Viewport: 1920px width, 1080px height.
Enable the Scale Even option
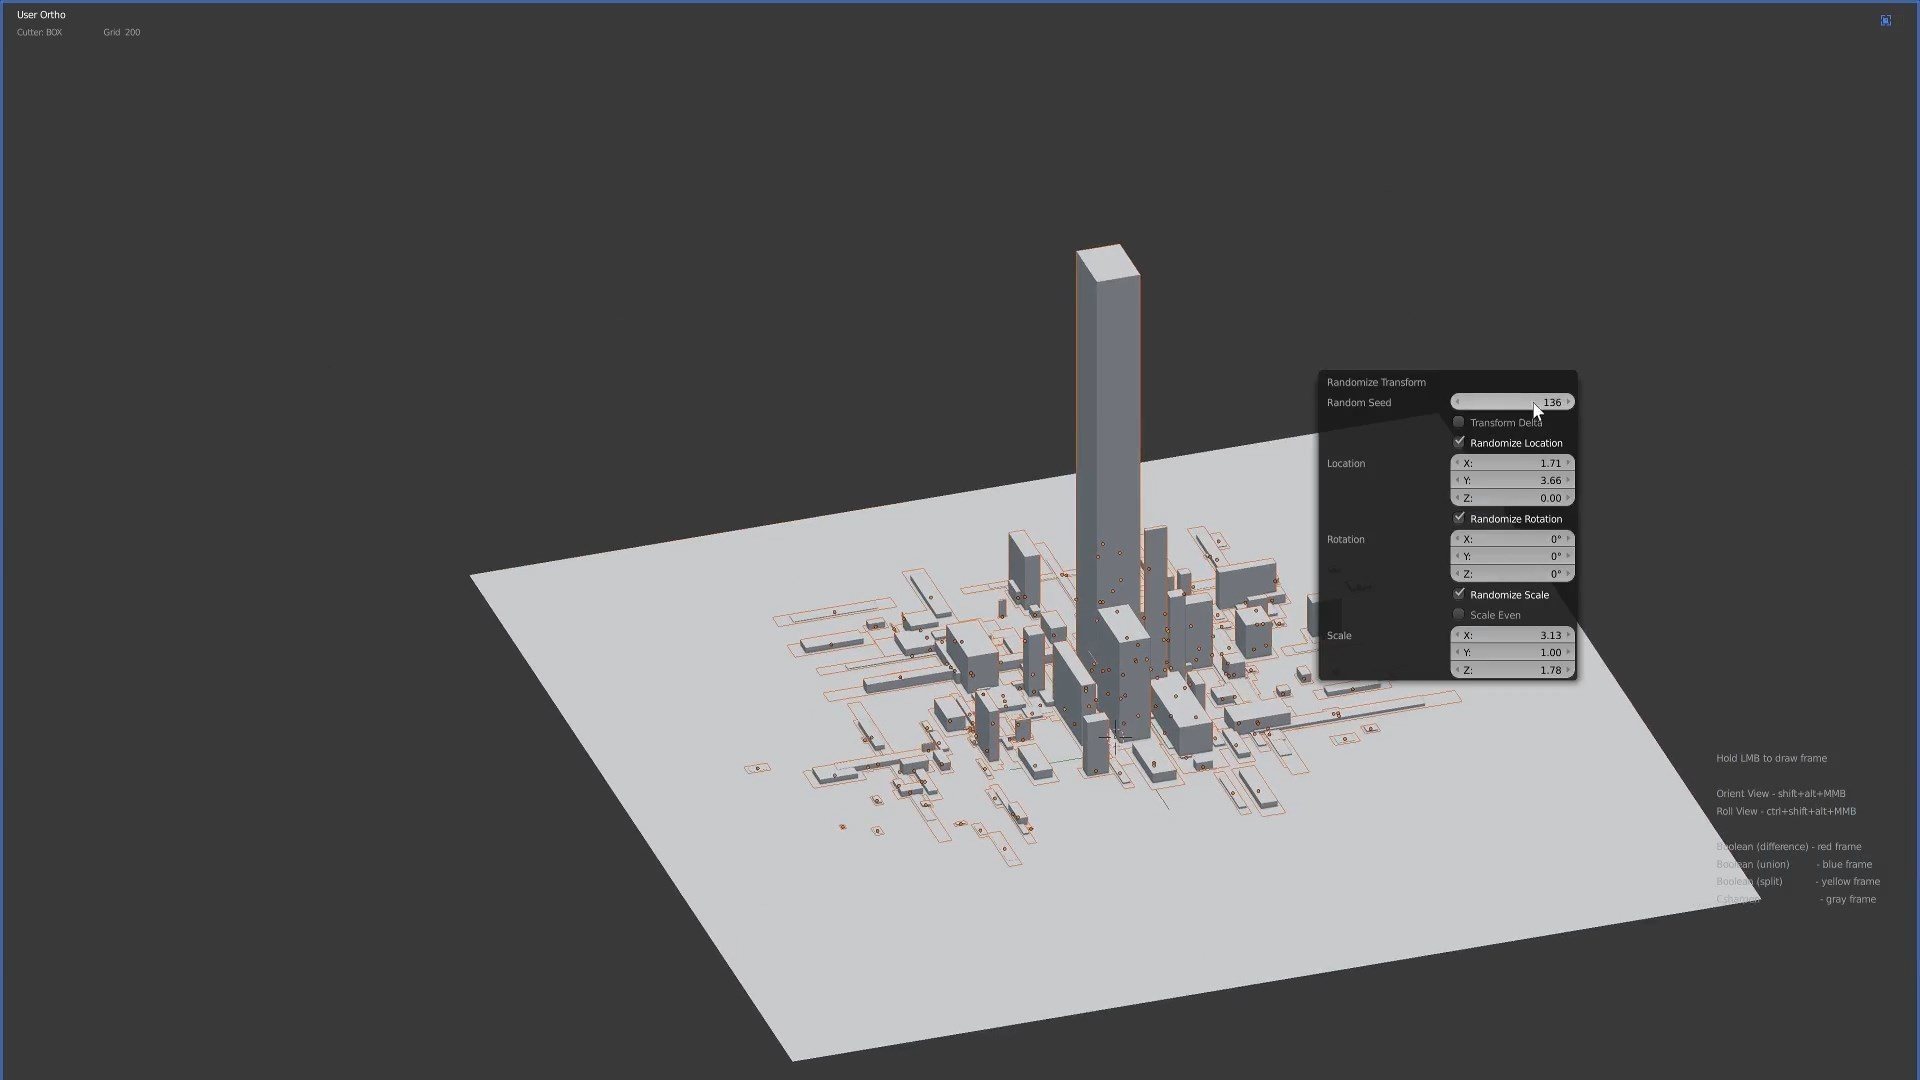(x=1459, y=614)
